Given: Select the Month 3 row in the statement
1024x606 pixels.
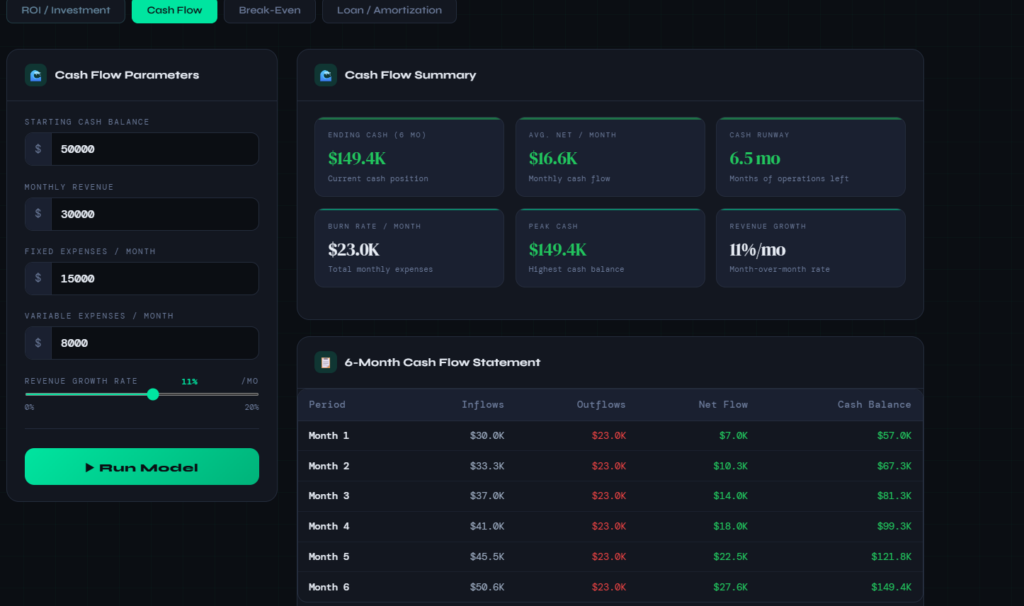Looking at the screenshot, I should coord(610,496).
